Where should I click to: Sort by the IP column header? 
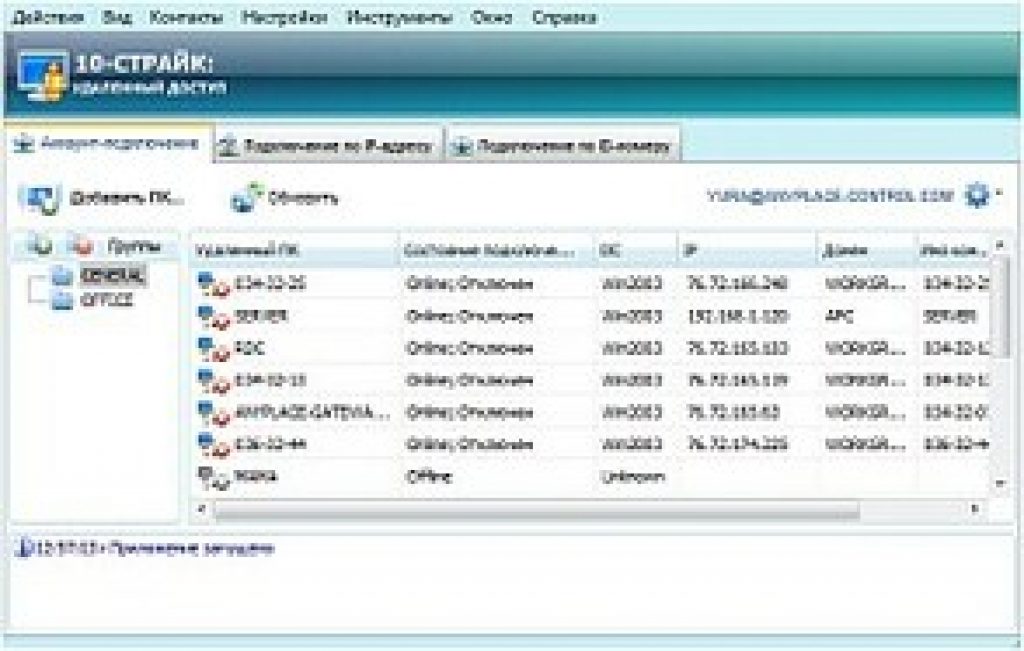[746, 250]
